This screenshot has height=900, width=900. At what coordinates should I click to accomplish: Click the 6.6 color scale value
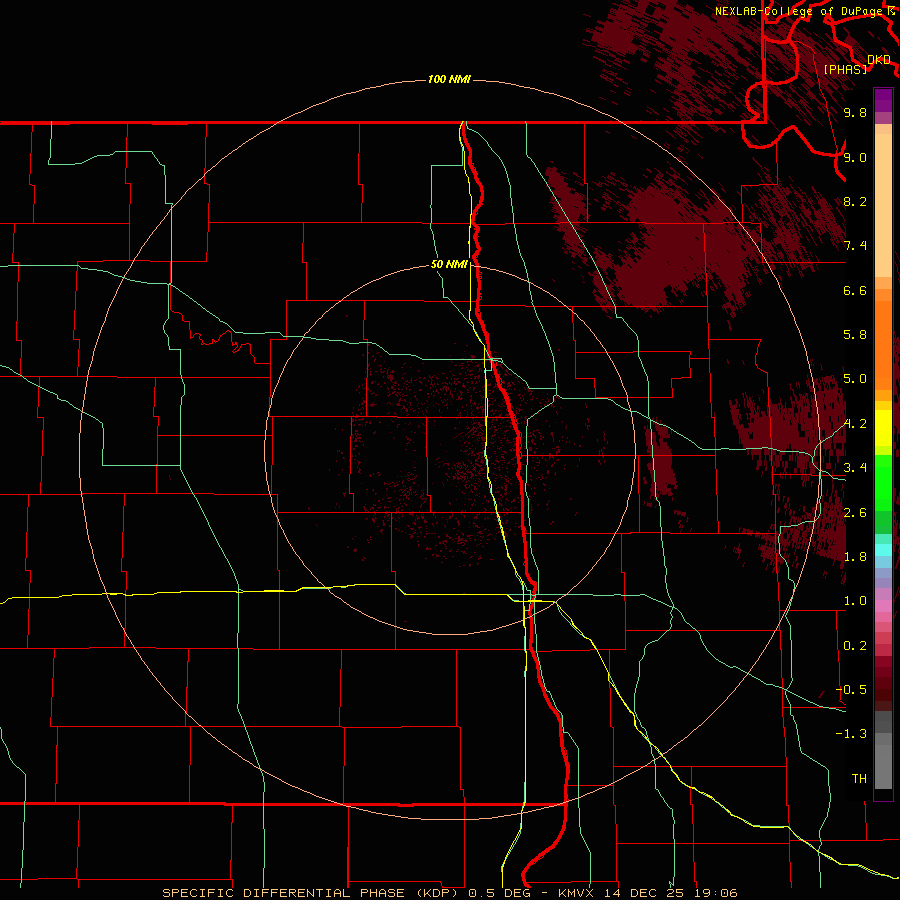(x=855, y=290)
